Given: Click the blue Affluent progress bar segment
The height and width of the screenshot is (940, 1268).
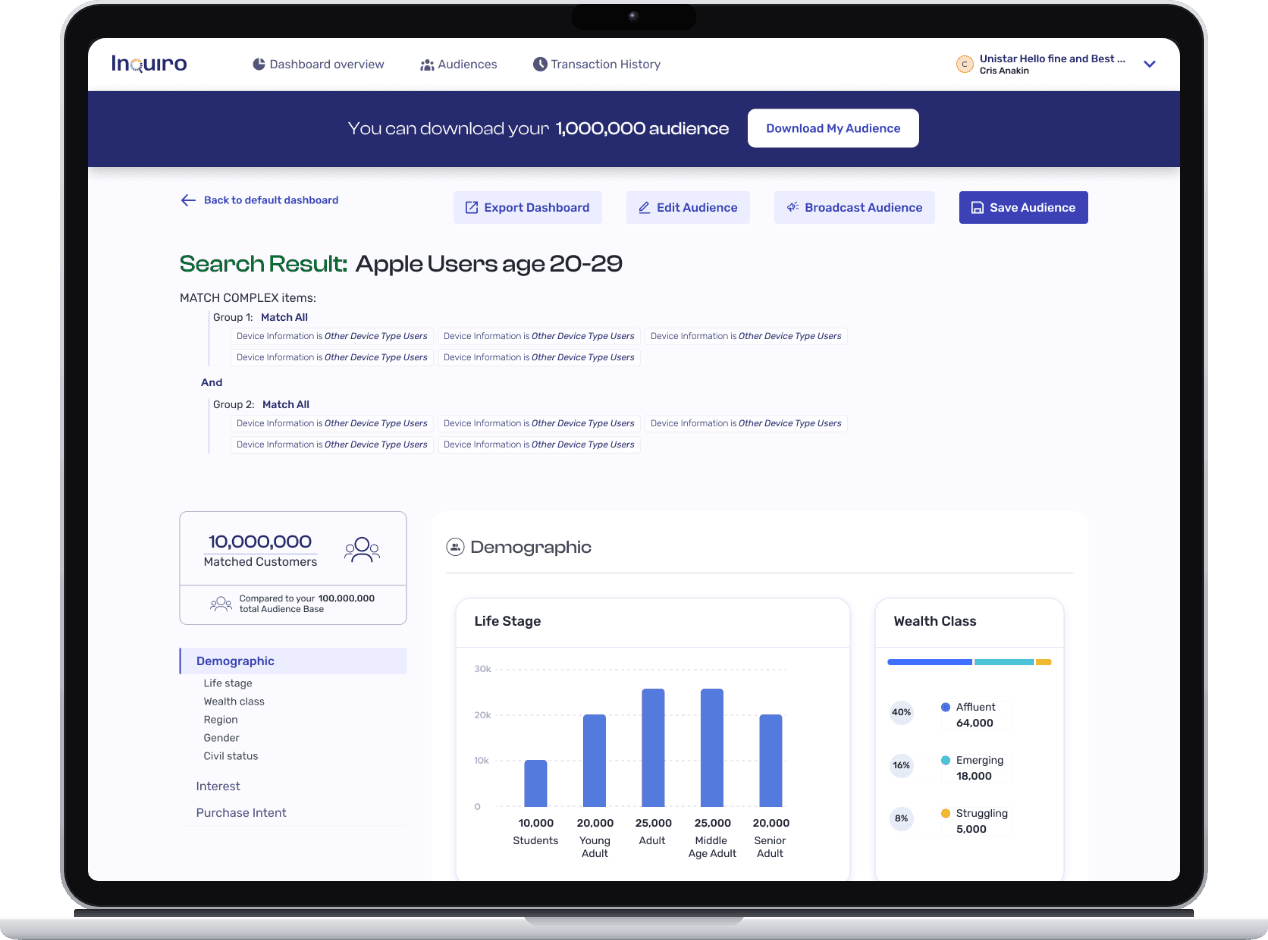Looking at the screenshot, I should click(x=930, y=662).
